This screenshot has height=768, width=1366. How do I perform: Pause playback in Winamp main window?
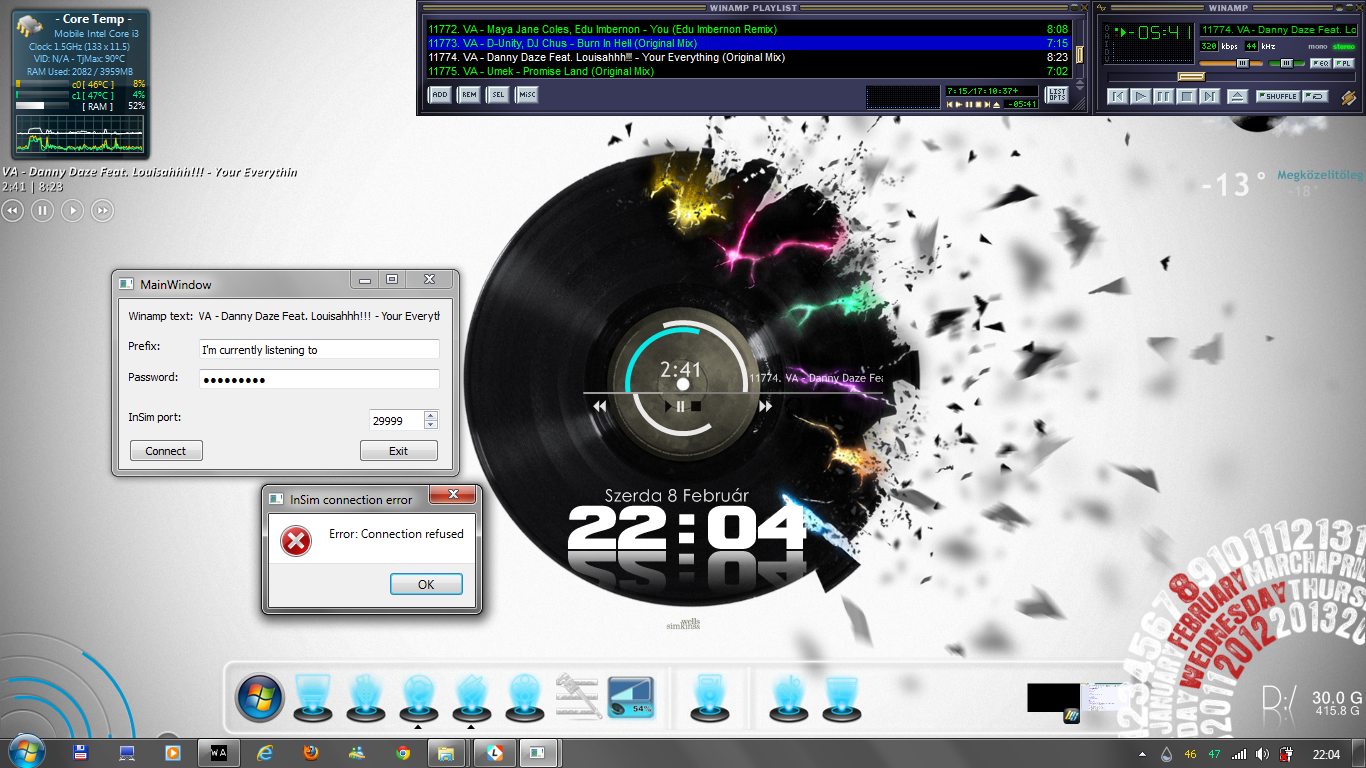pyautogui.click(x=1163, y=97)
